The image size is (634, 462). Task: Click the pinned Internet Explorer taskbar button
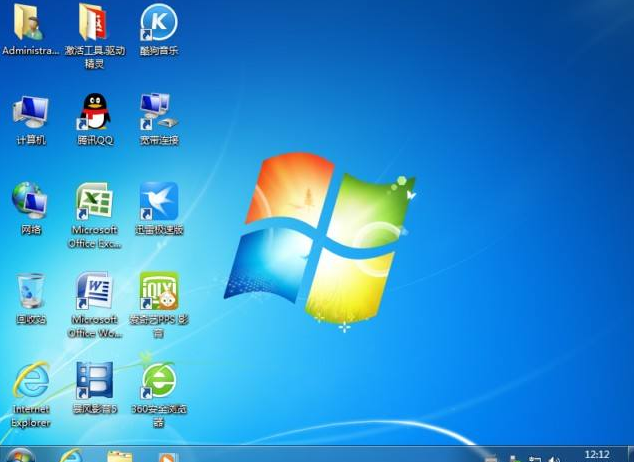71,456
